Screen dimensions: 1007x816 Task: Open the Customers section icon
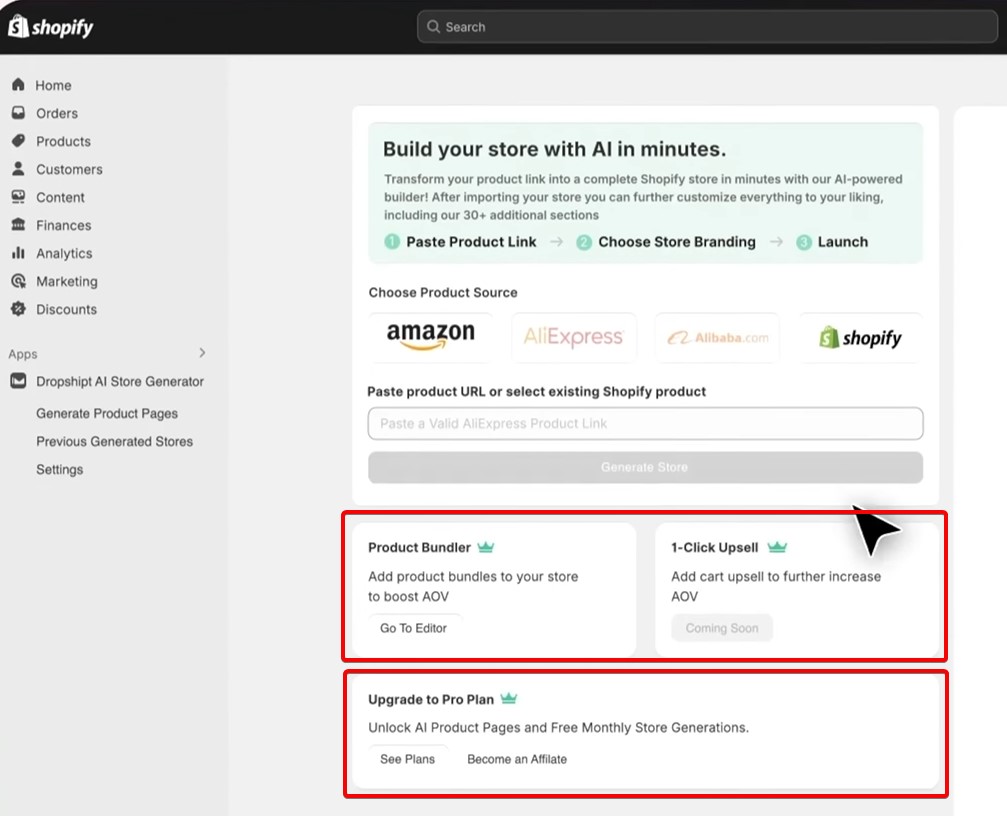[x=18, y=169]
